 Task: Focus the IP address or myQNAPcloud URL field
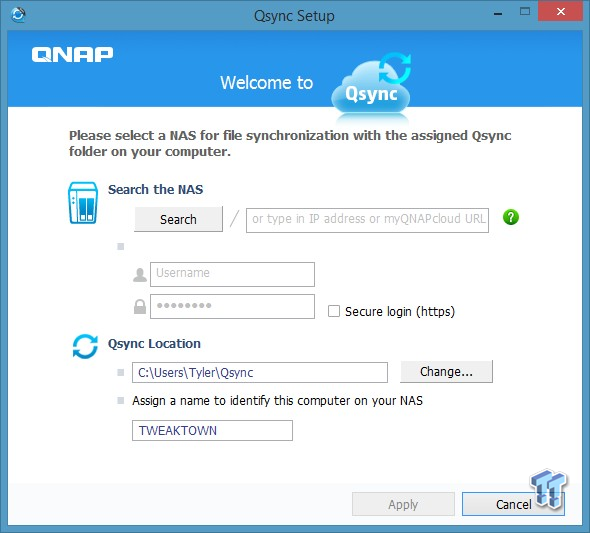[367, 220]
